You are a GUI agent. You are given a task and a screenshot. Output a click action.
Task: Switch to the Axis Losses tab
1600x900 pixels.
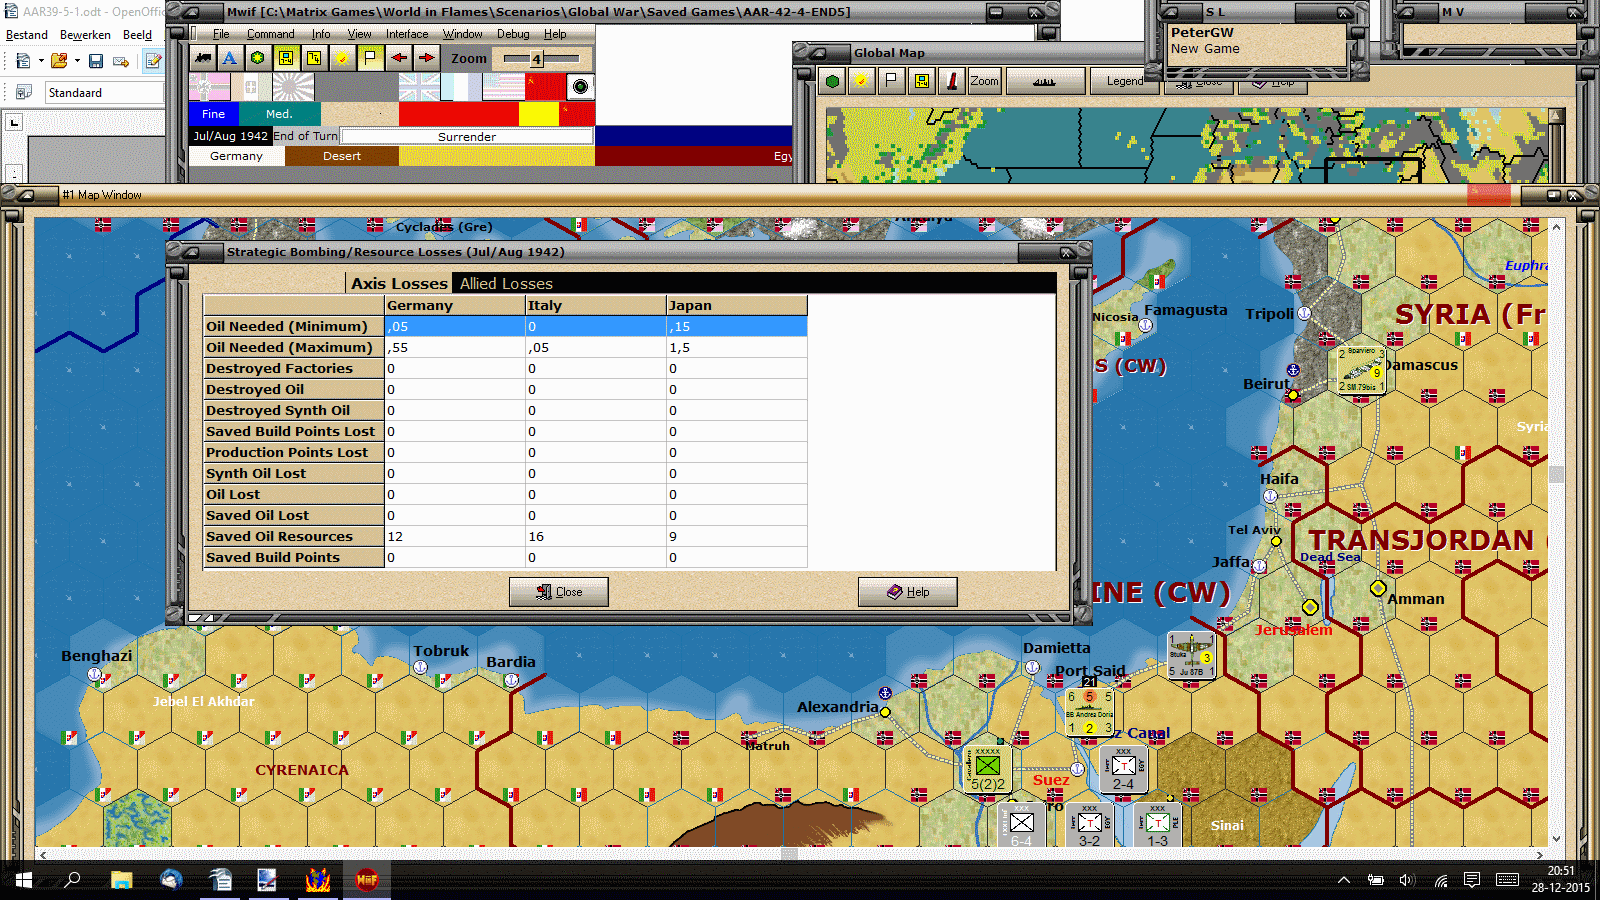399,284
